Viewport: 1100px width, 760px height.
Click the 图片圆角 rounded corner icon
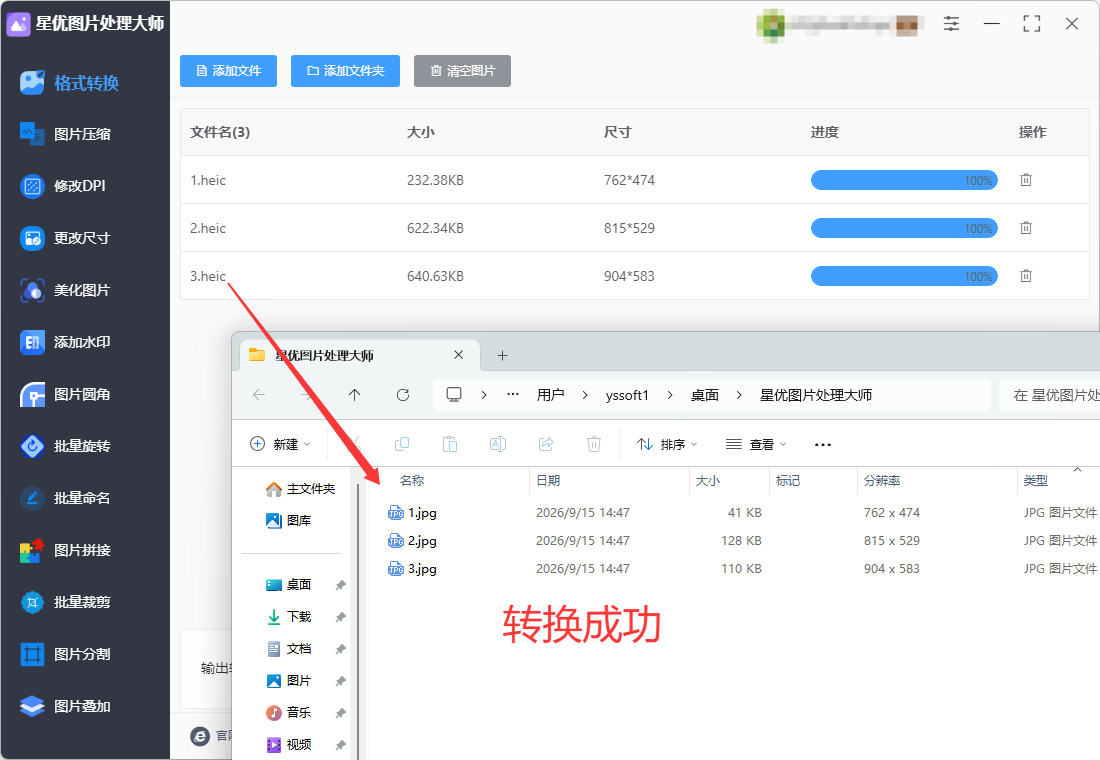(32, 394)
